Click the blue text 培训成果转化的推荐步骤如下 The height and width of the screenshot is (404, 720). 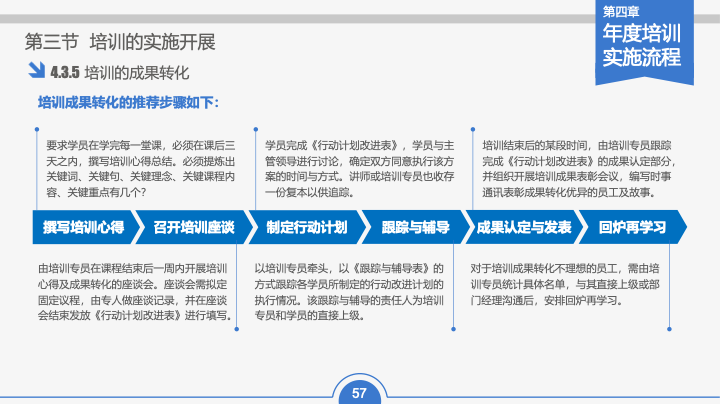[x=128, y=102]
